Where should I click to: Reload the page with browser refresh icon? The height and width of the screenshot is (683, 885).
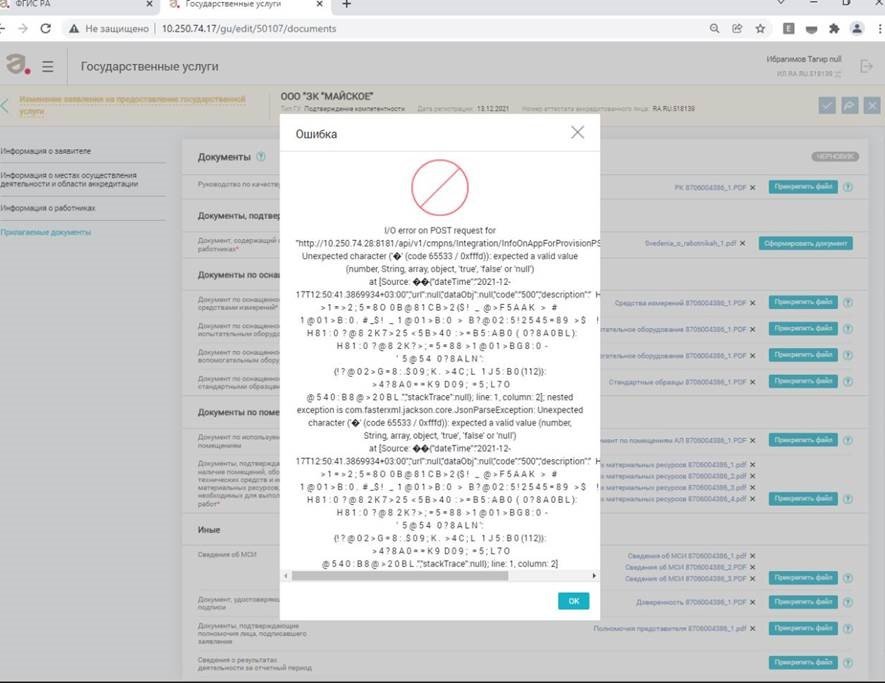click(45, 29)
